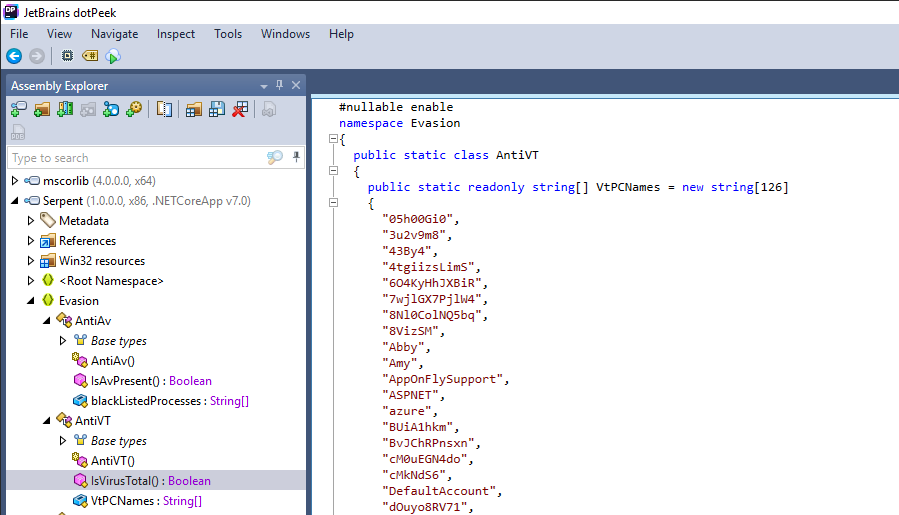This screenshot has height=515, width=899.
Task: Expand the mscorlib assembly node
Action: tap(15, 181)
